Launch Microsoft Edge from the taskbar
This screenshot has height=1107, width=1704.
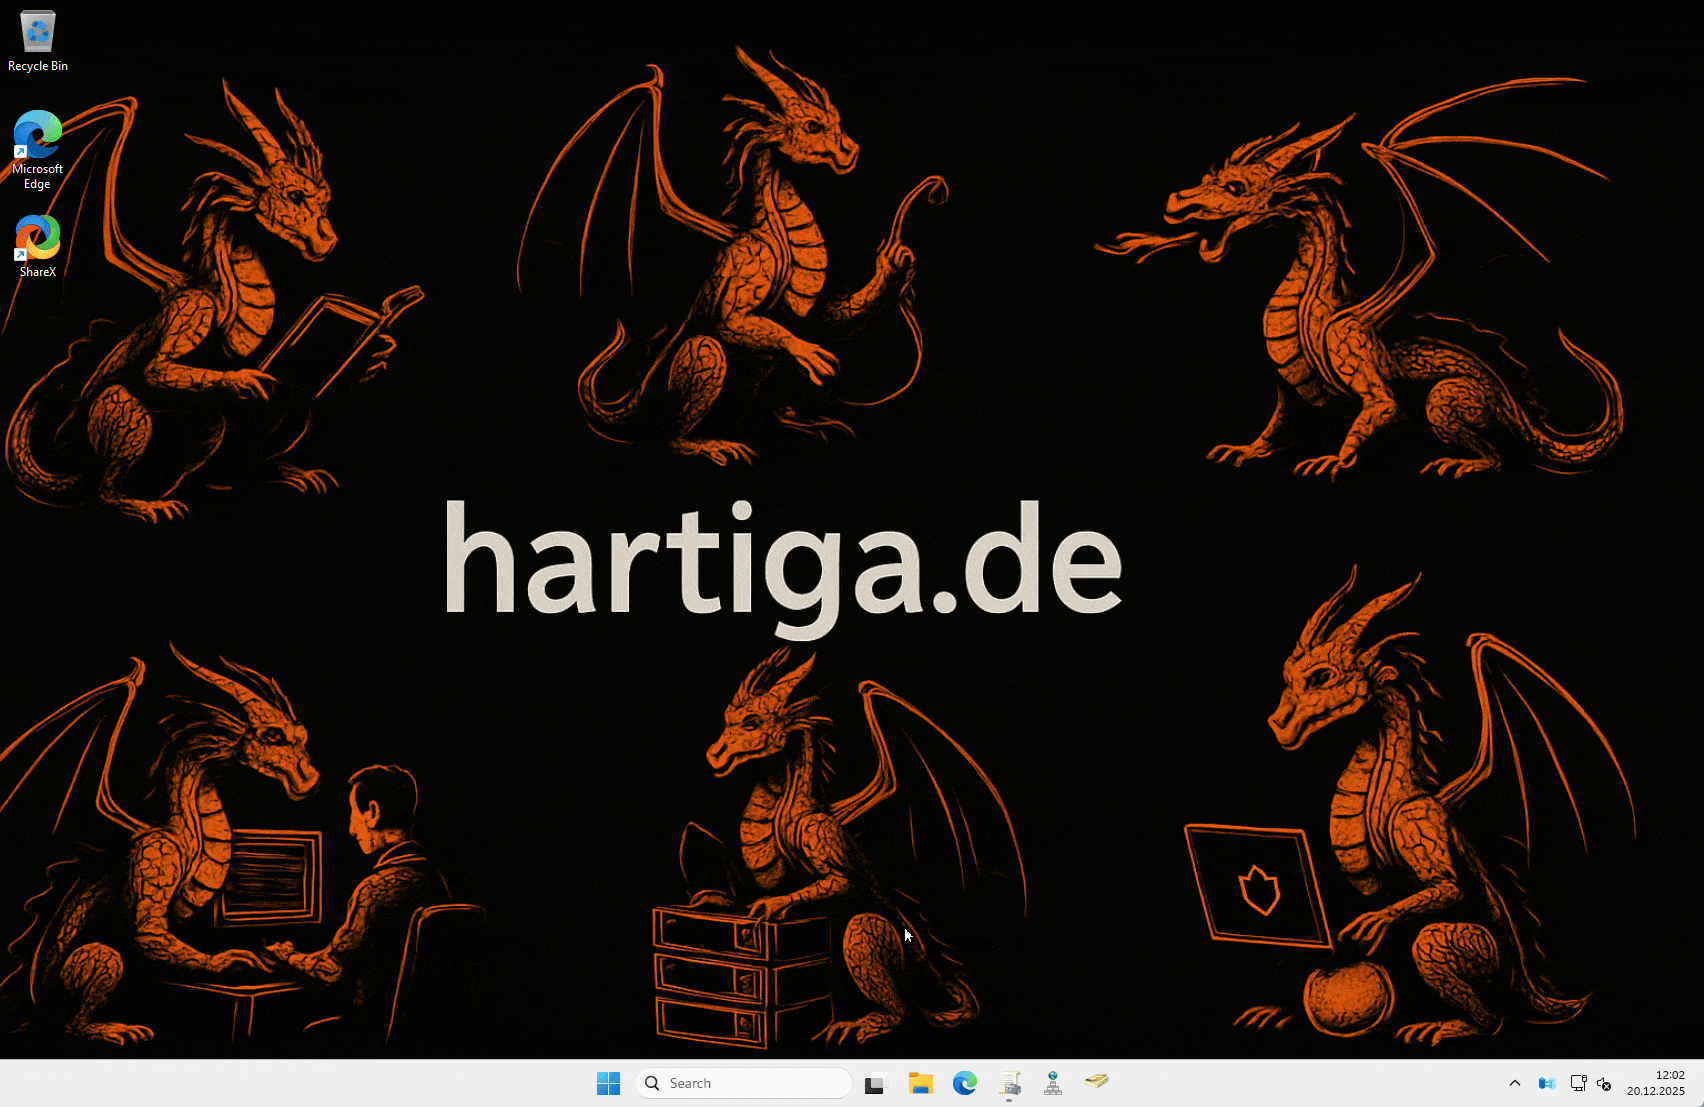click(x=965, y=1083)
